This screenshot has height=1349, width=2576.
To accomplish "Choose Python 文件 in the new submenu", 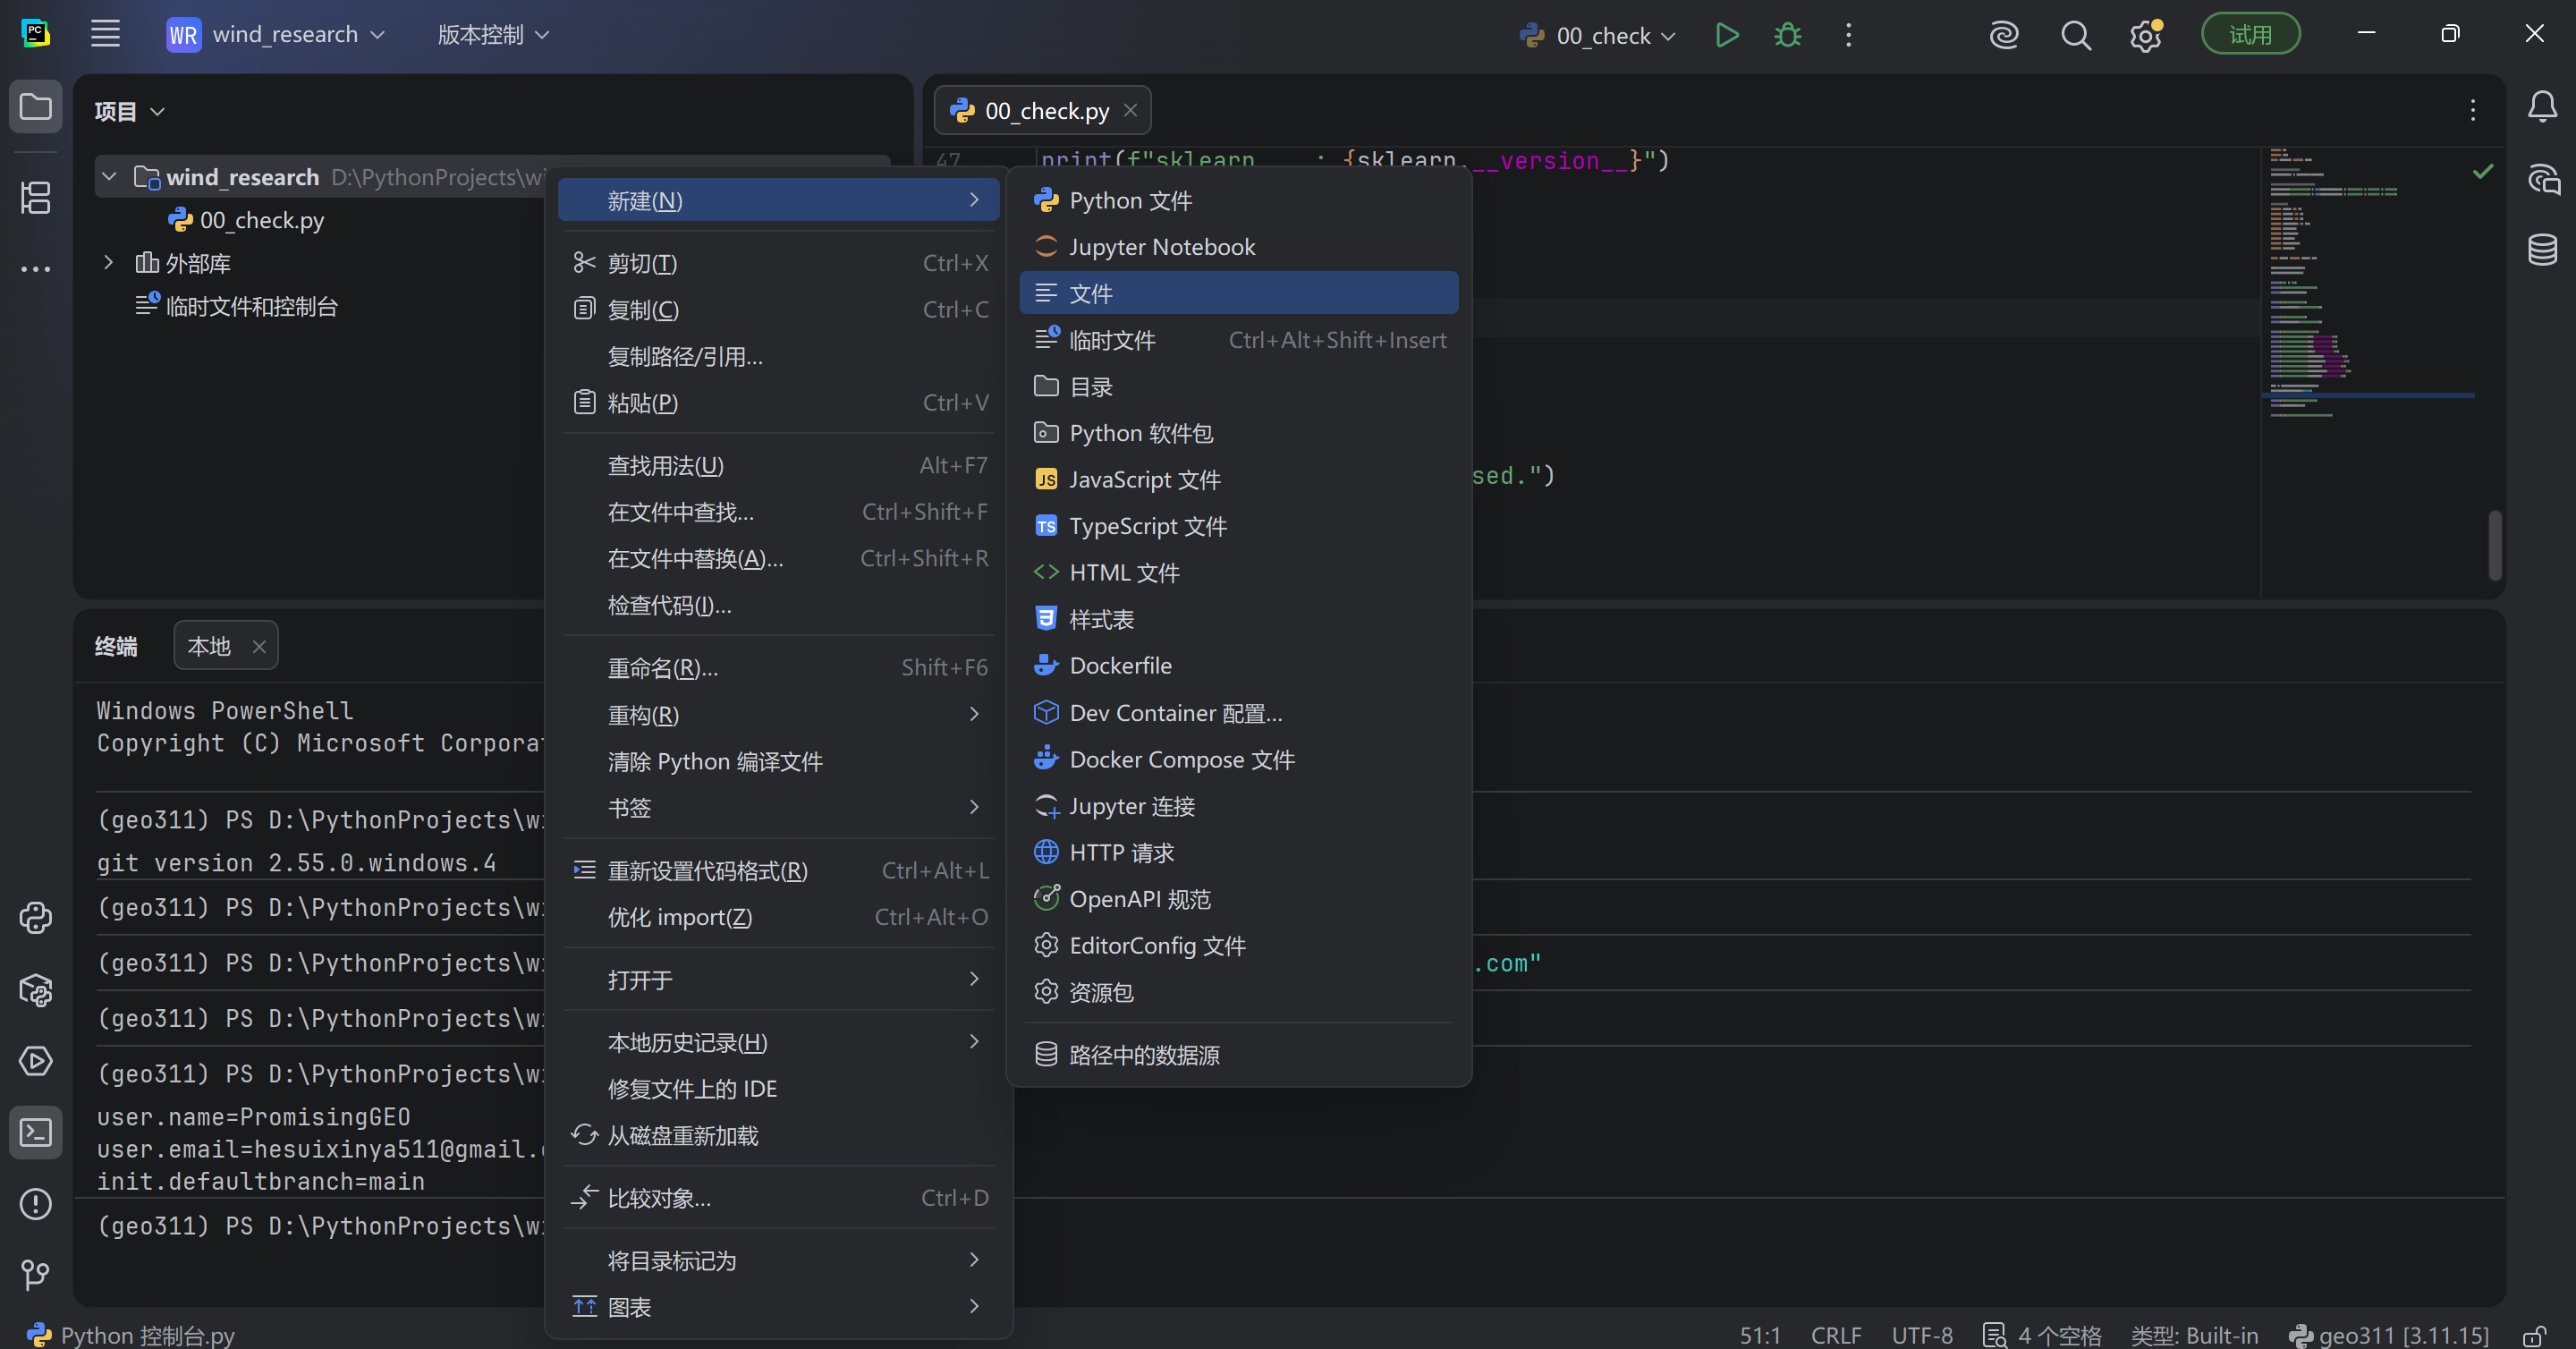I will click(x=1239, y=200).
